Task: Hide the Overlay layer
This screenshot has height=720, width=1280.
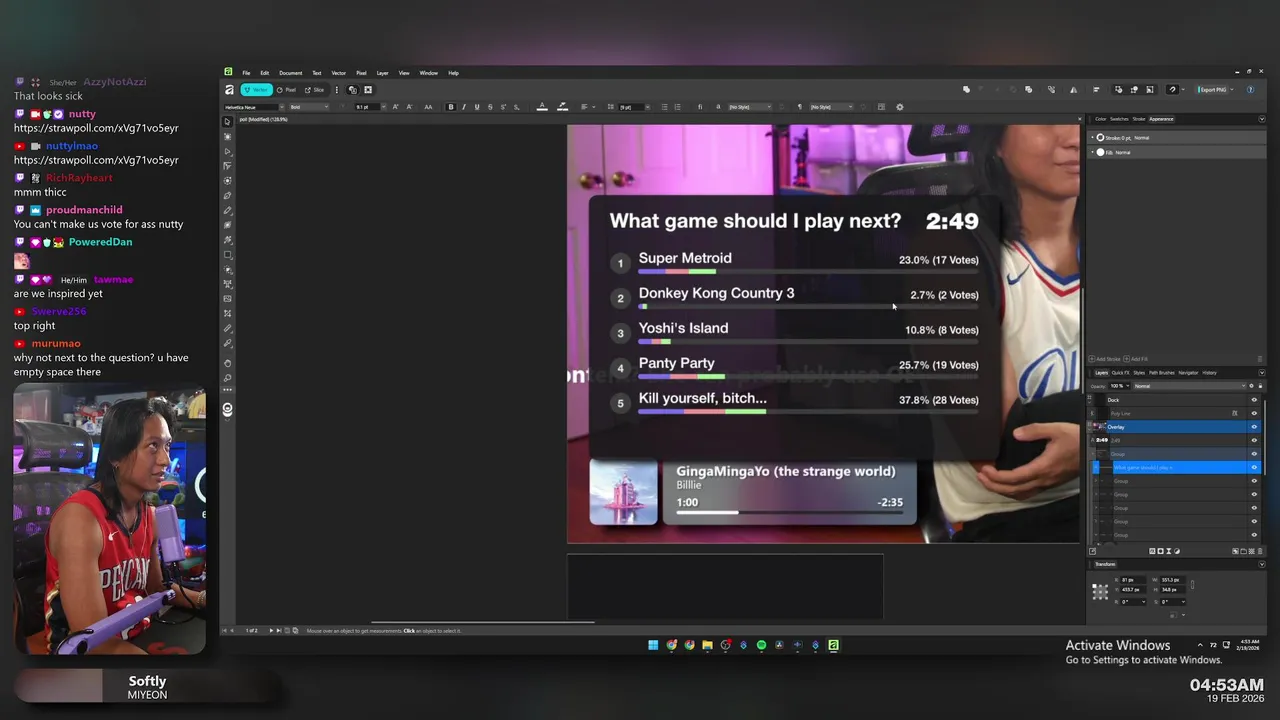Action: pos(1254,427)
